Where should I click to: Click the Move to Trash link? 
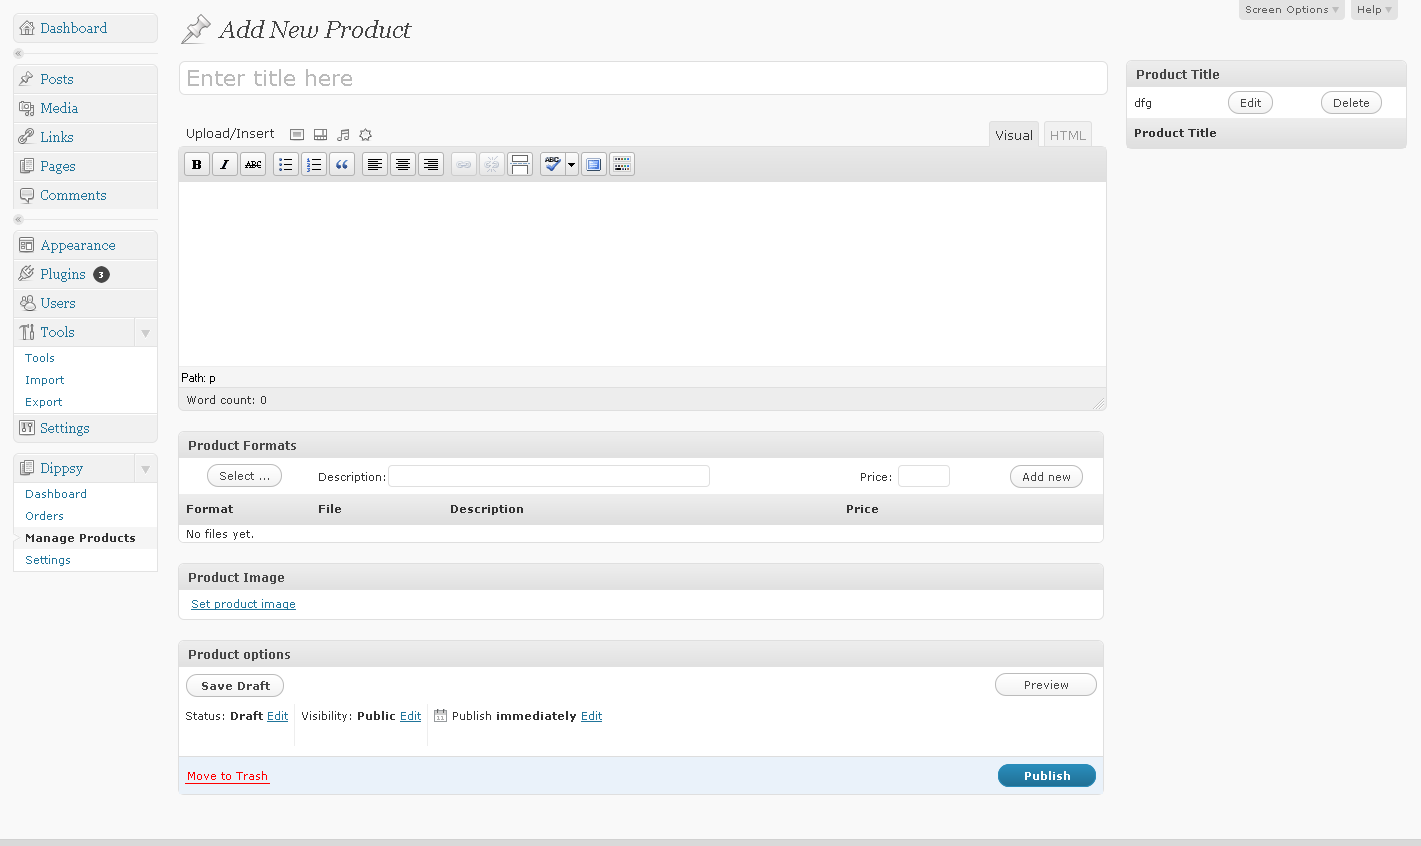point(227,776)
